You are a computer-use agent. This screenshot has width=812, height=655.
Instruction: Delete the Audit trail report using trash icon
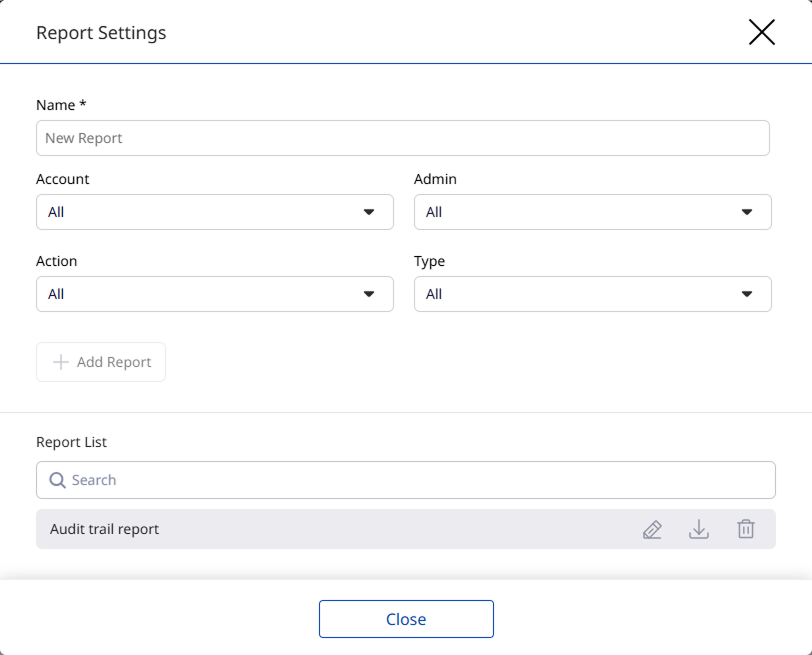[746, 530]
